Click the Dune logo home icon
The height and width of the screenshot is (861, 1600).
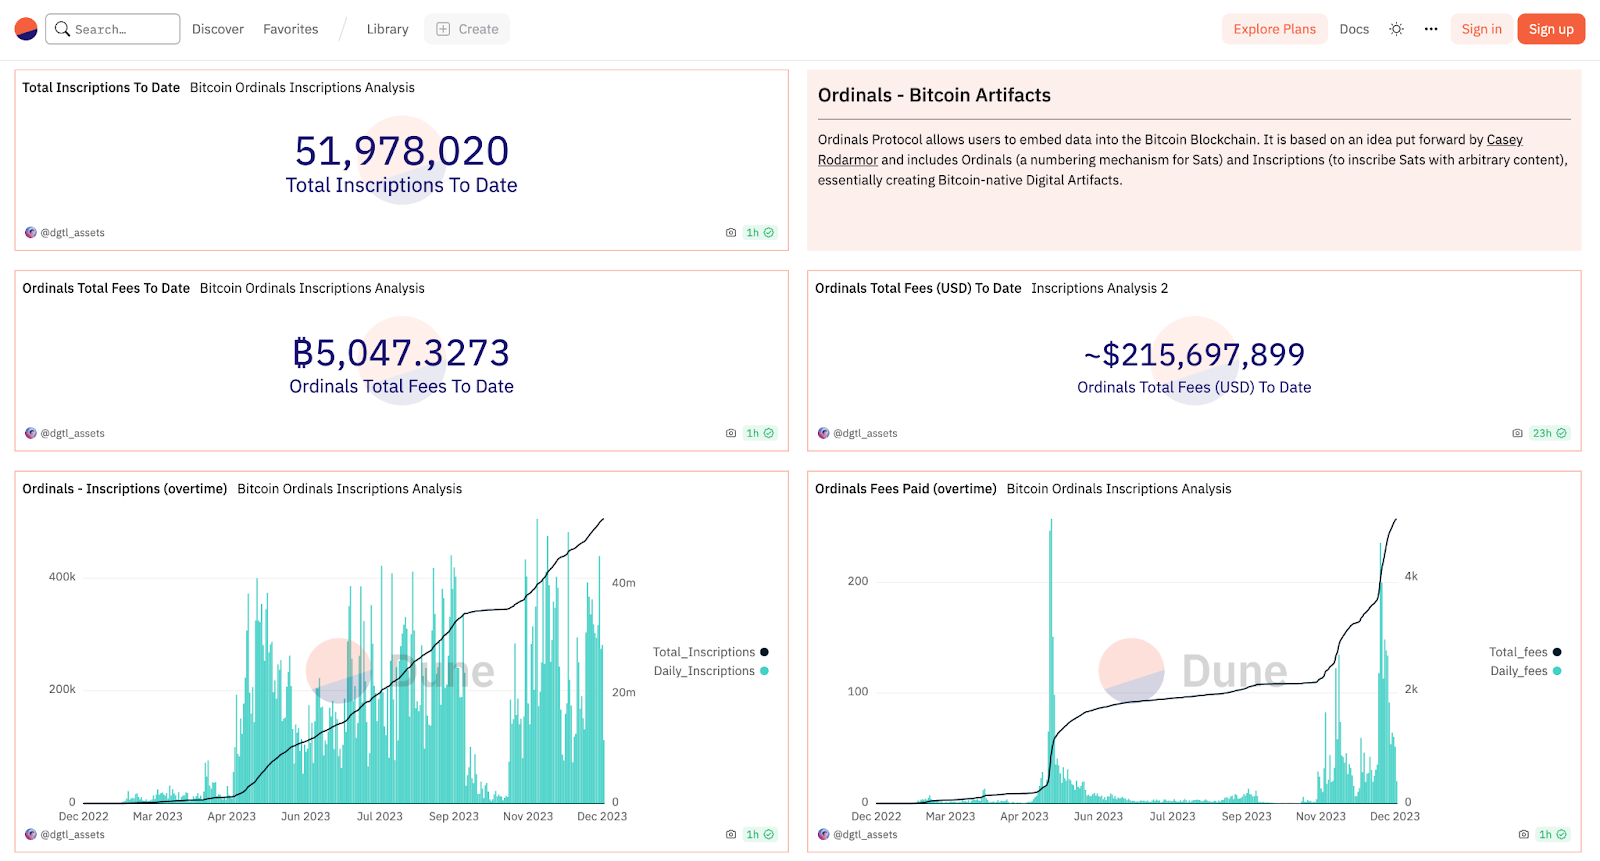(x=26, y=29)
